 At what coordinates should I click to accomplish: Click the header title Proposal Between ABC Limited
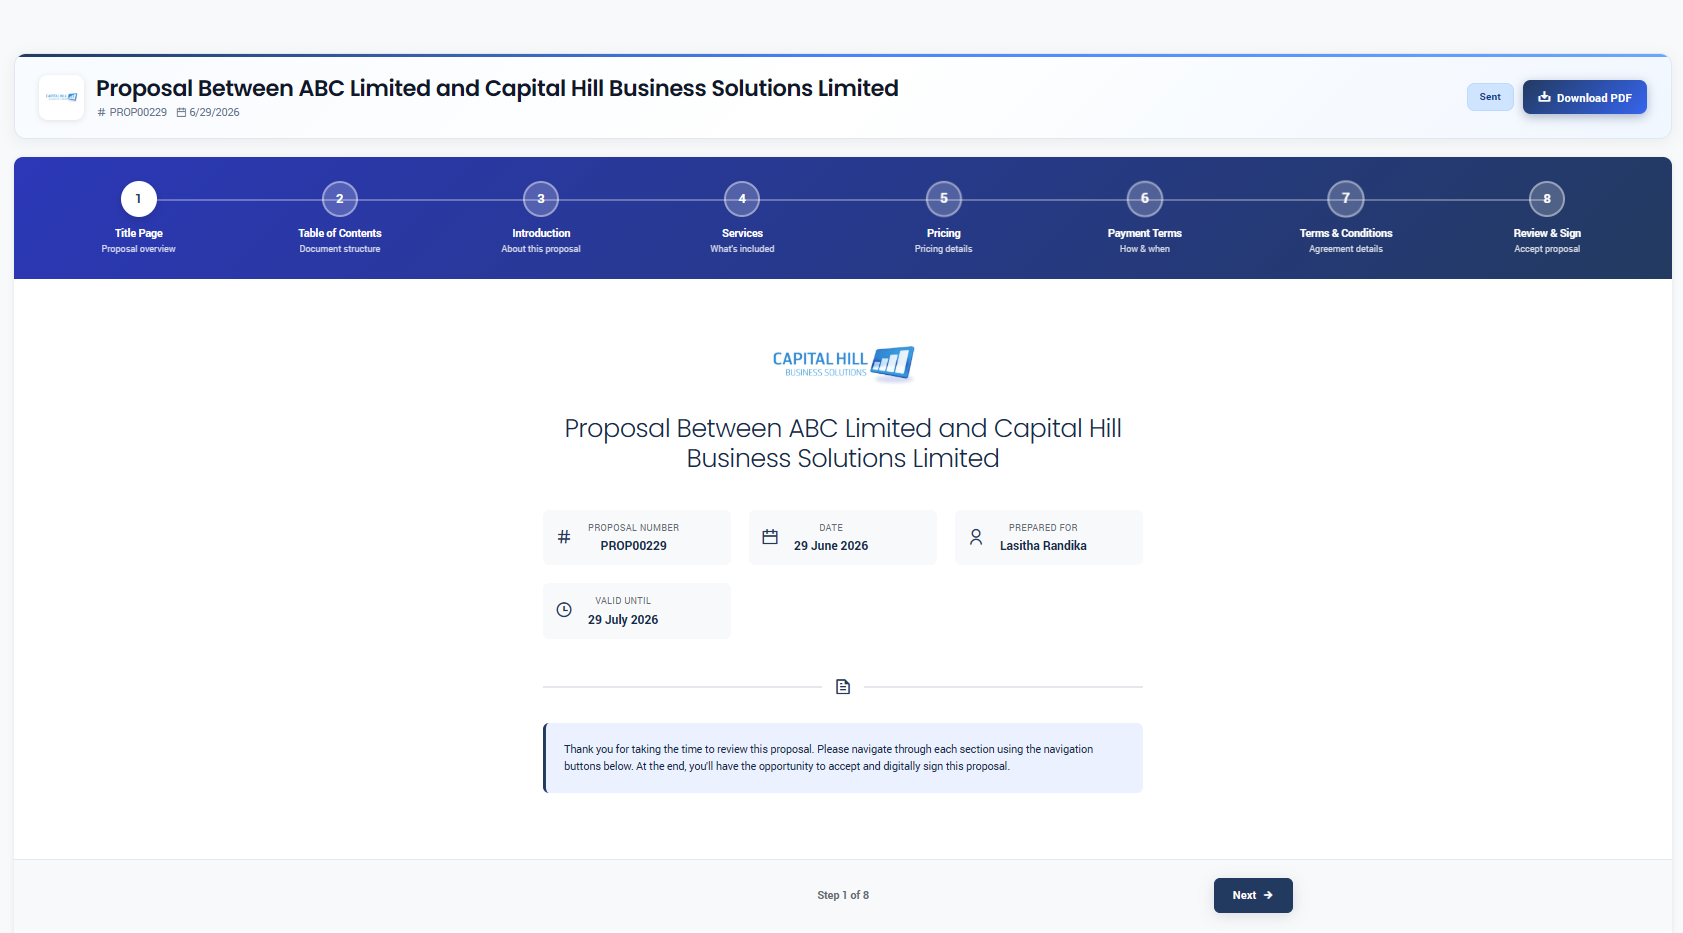tap(497, 88)
